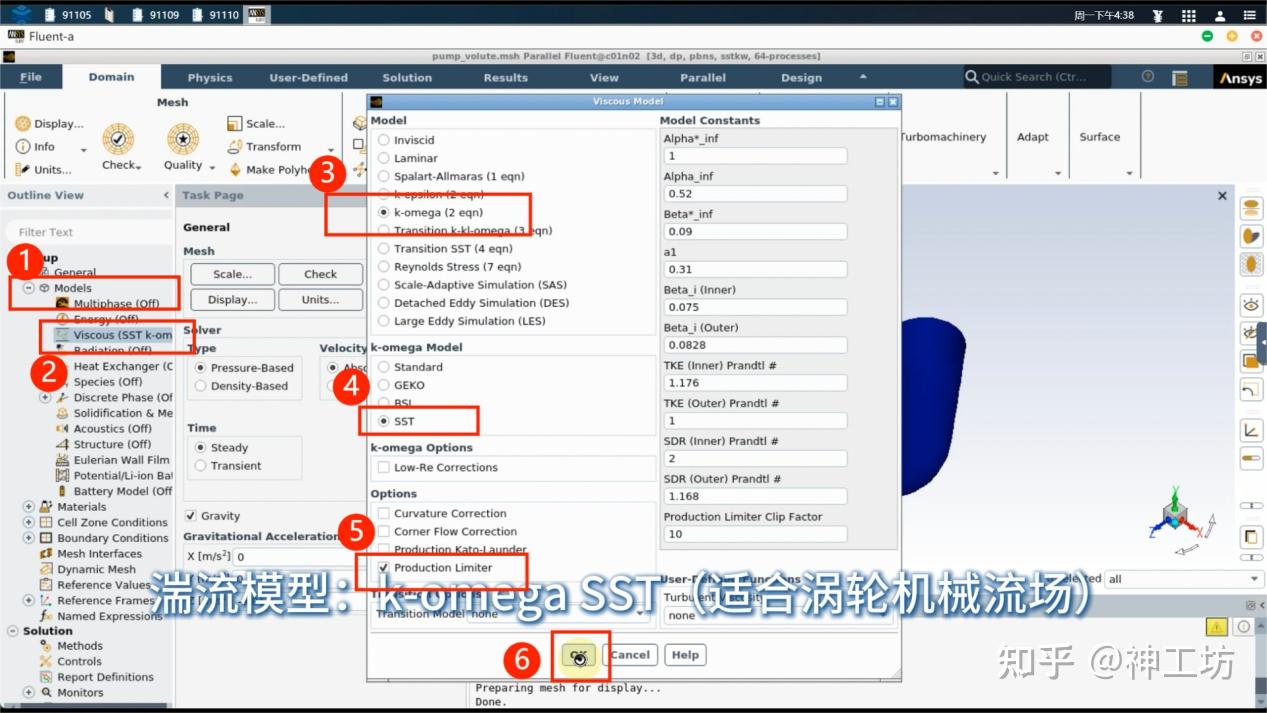The width and height of the screenshot is (1267, 713).
Task: Switch to the User-Defined tab
Action: pos(309,77)
